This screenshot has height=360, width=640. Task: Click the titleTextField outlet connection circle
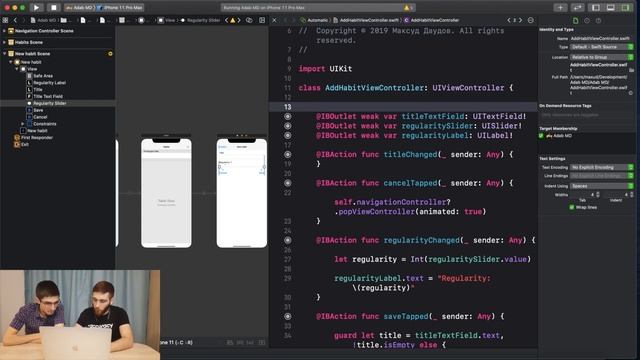(288, 116)
